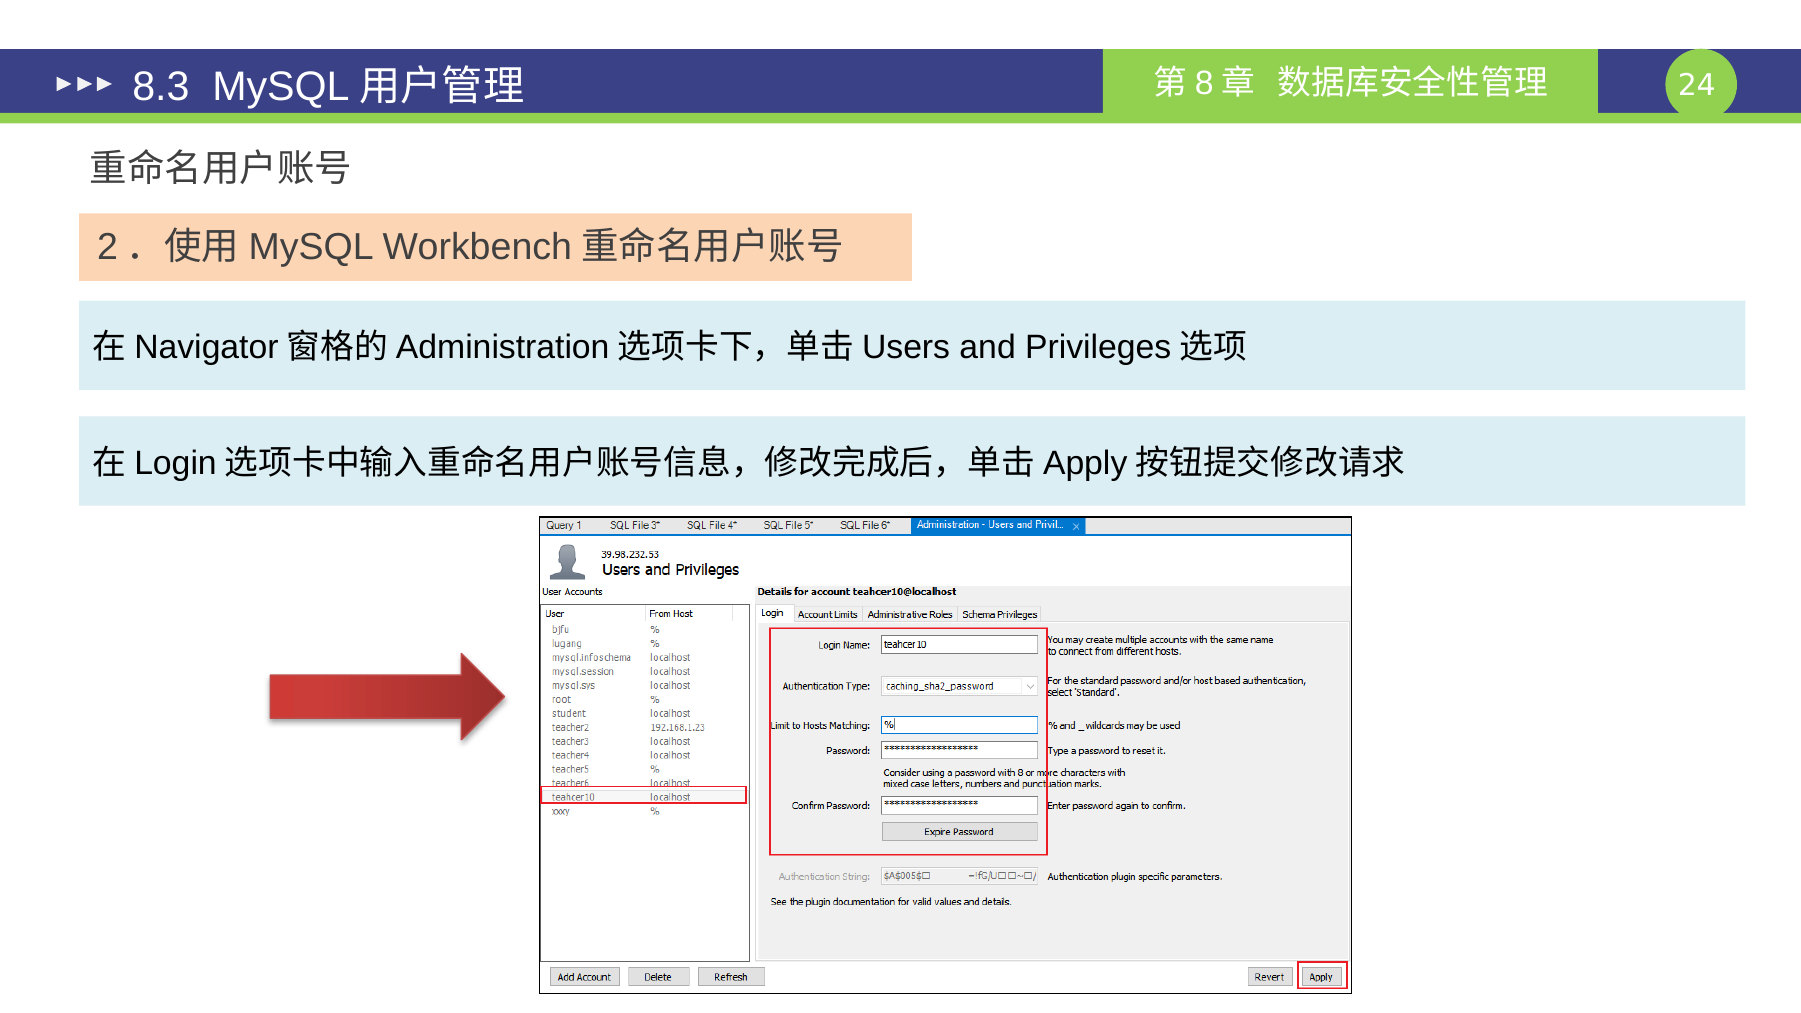Sort accounts by the User column header
This screenshot has width=1801, height=1013.
pyautogui.click(x=594, y=614)
